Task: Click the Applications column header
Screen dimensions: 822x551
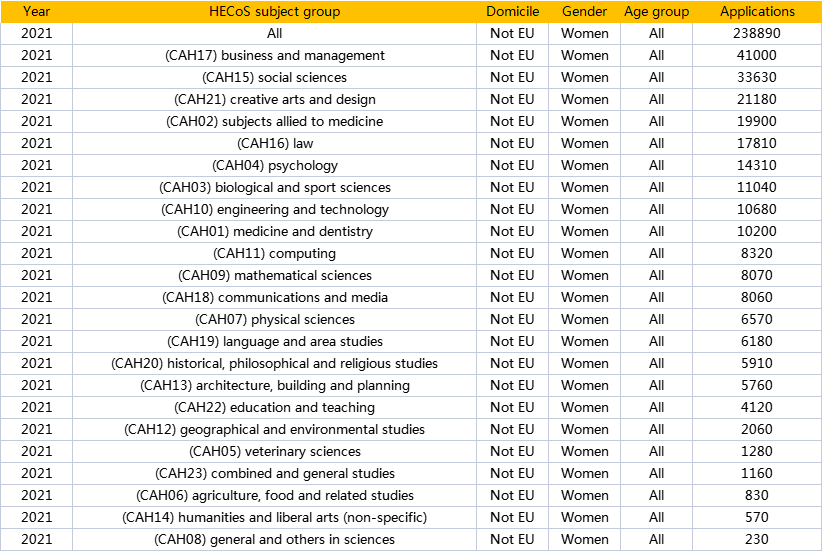Action: [757, 12]
